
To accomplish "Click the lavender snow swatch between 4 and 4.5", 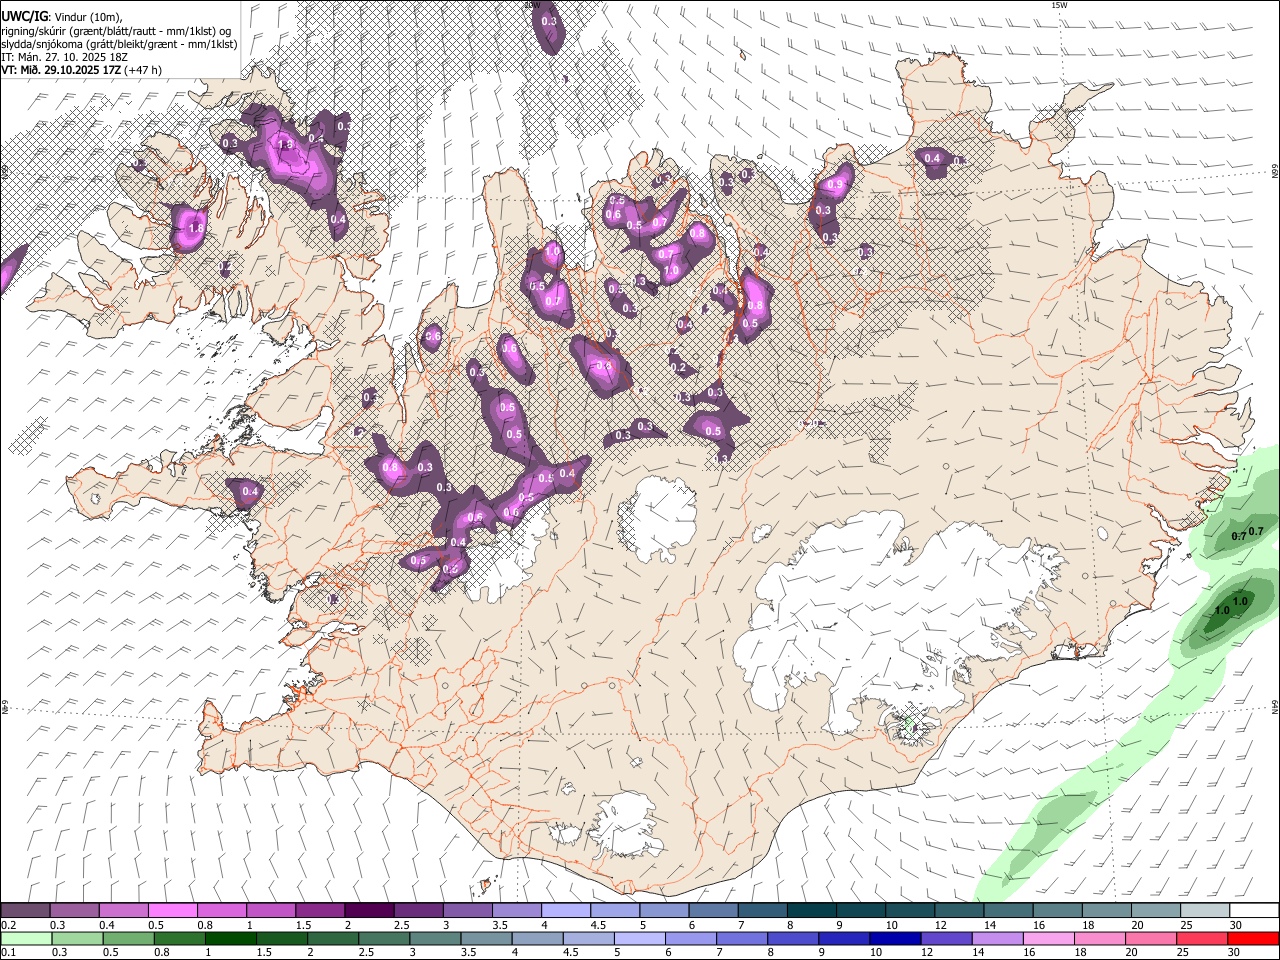I will pyautogui.click(x=565, y=911).
